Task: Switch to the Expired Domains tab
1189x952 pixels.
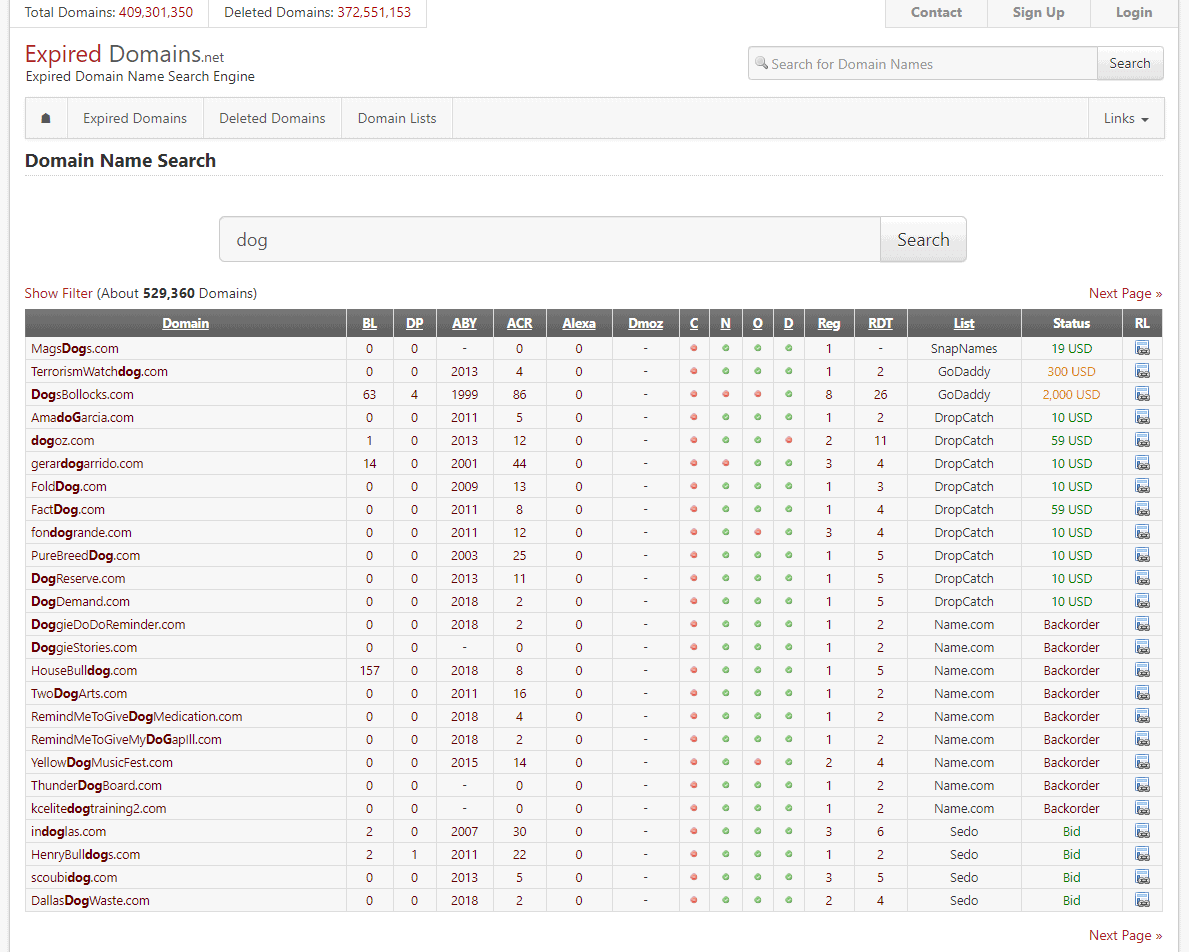Action: [135, 118]
